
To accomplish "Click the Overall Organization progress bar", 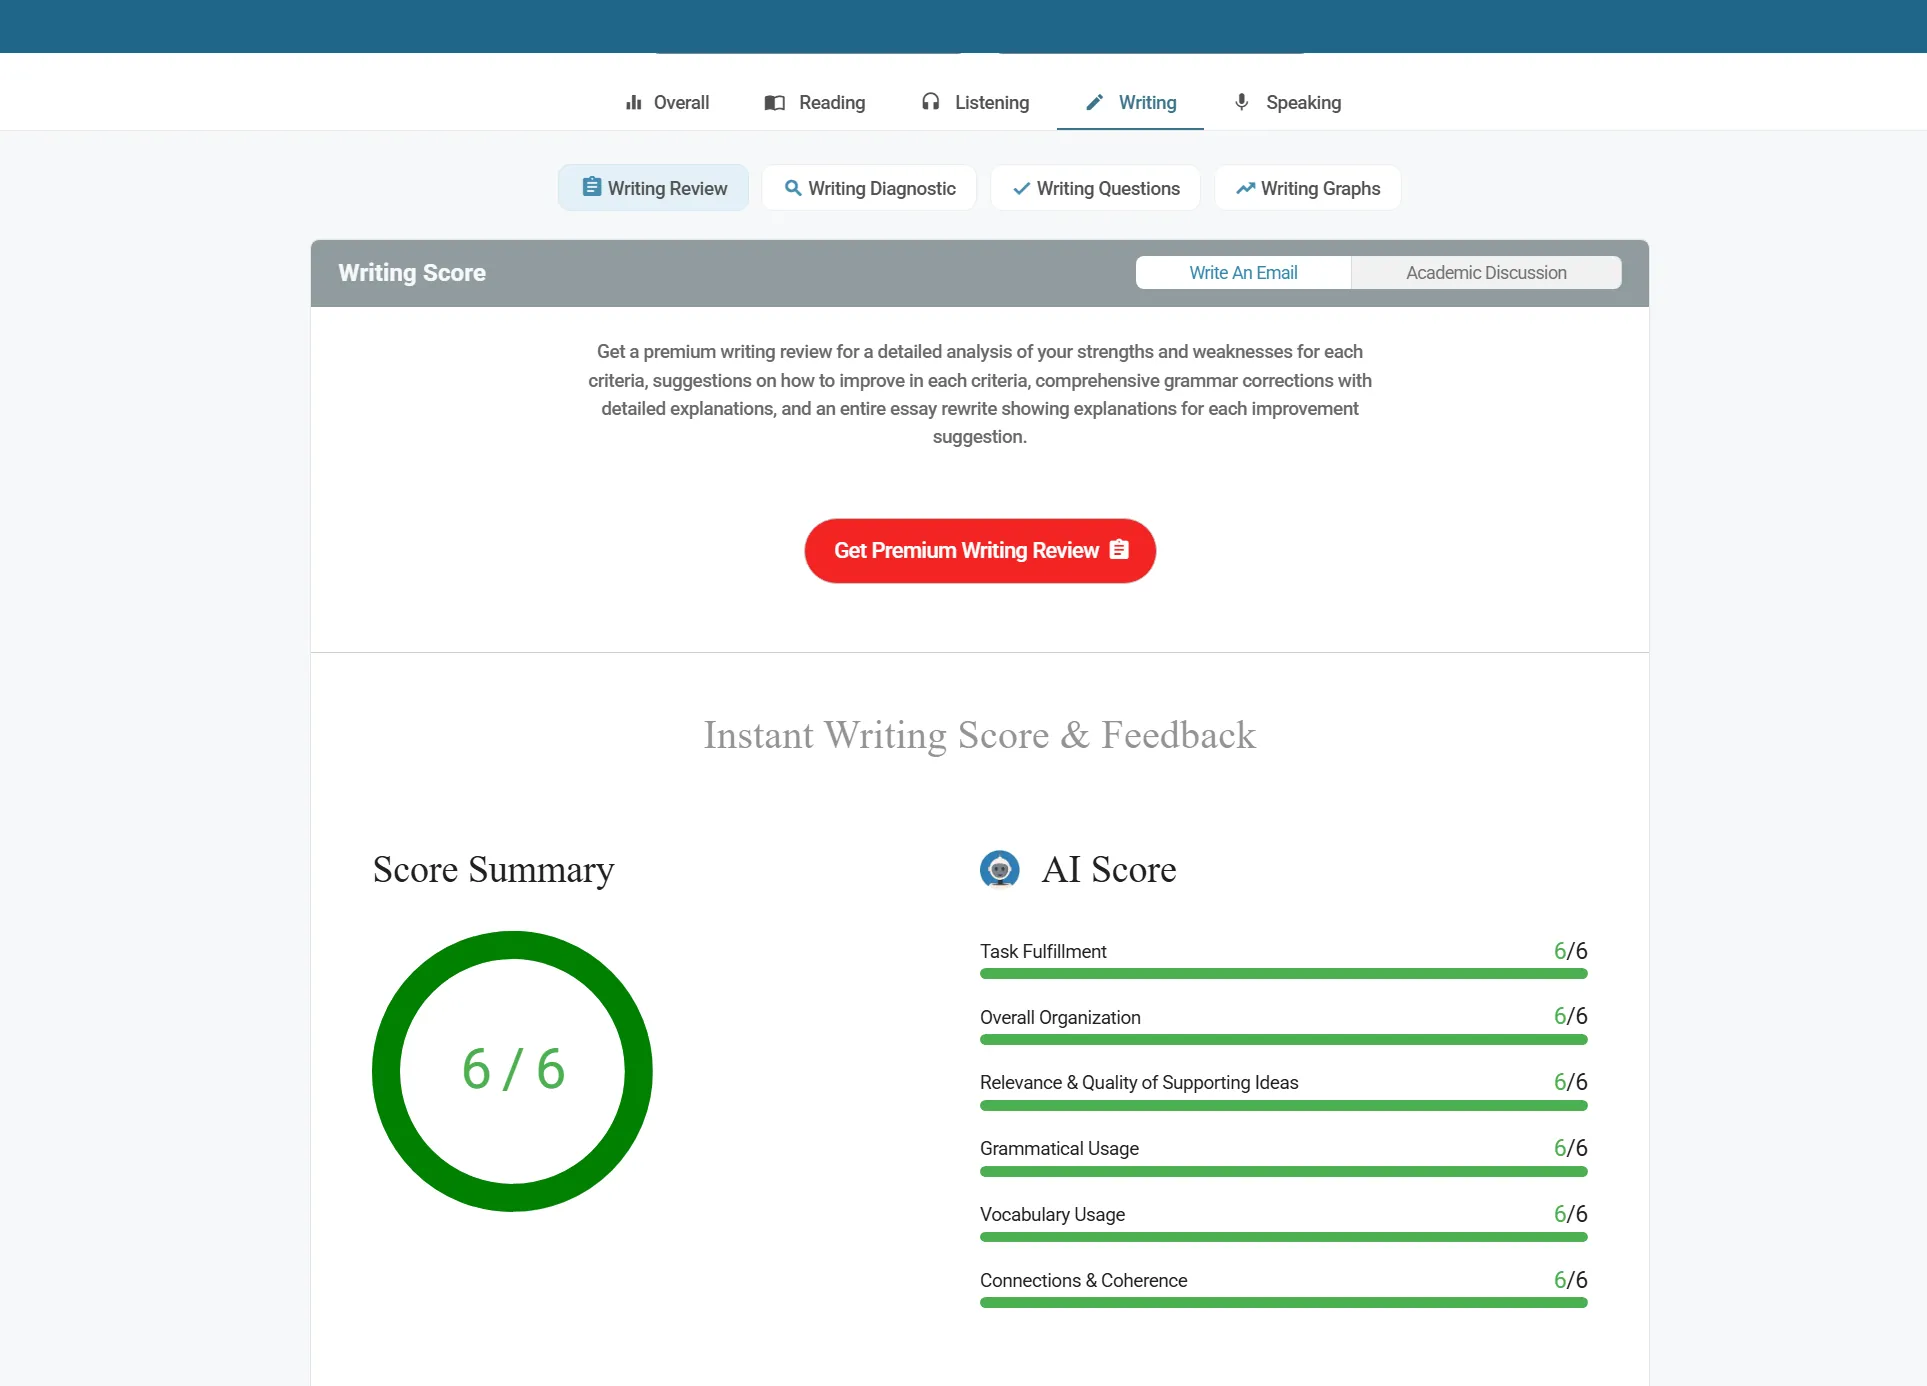I will pyautogui.click(x=1284, y=1040).
